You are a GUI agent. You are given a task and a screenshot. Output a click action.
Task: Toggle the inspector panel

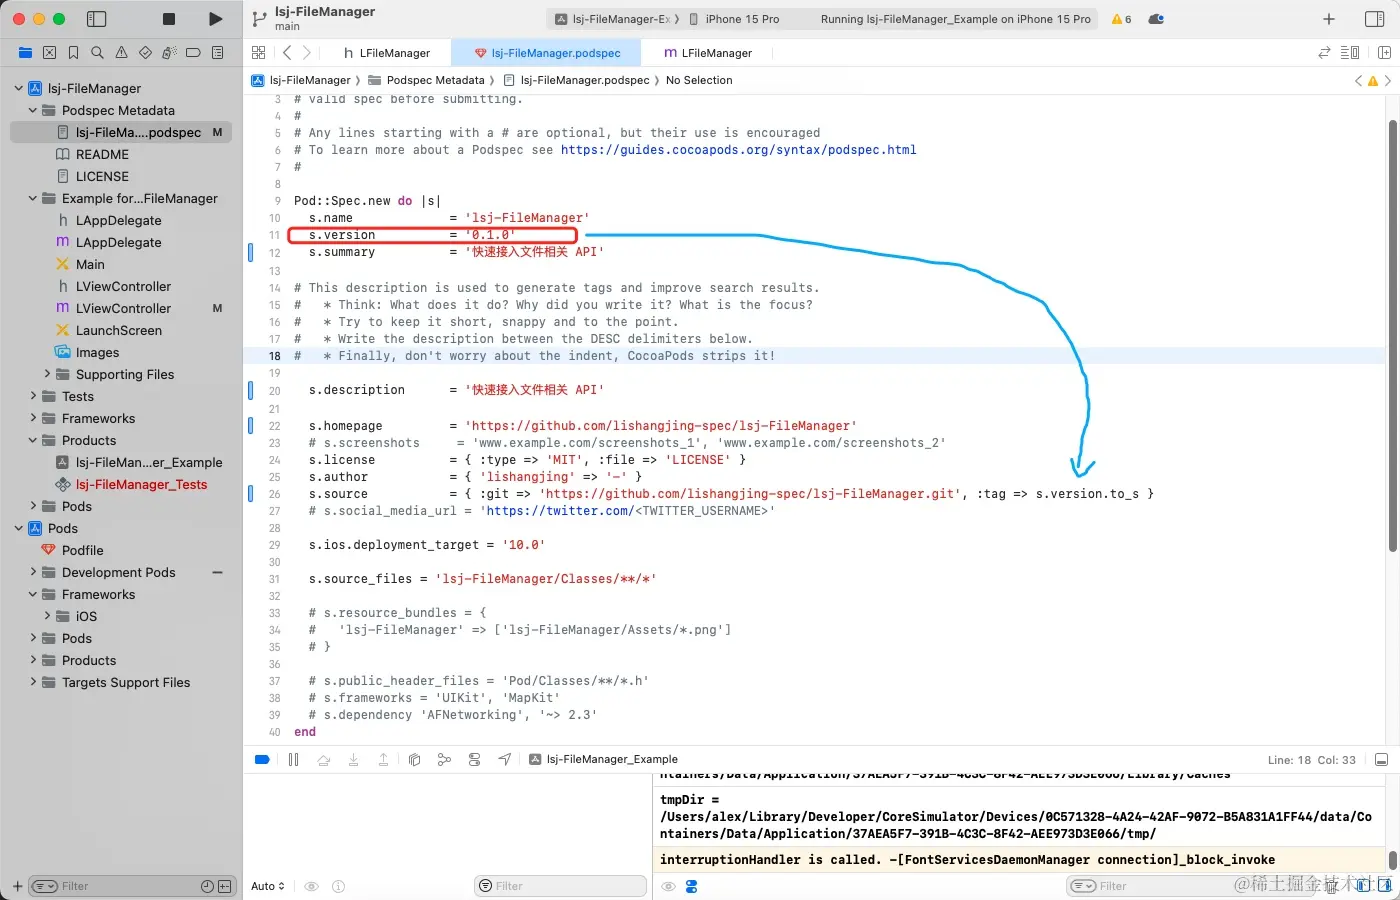tap(1374, 19)
